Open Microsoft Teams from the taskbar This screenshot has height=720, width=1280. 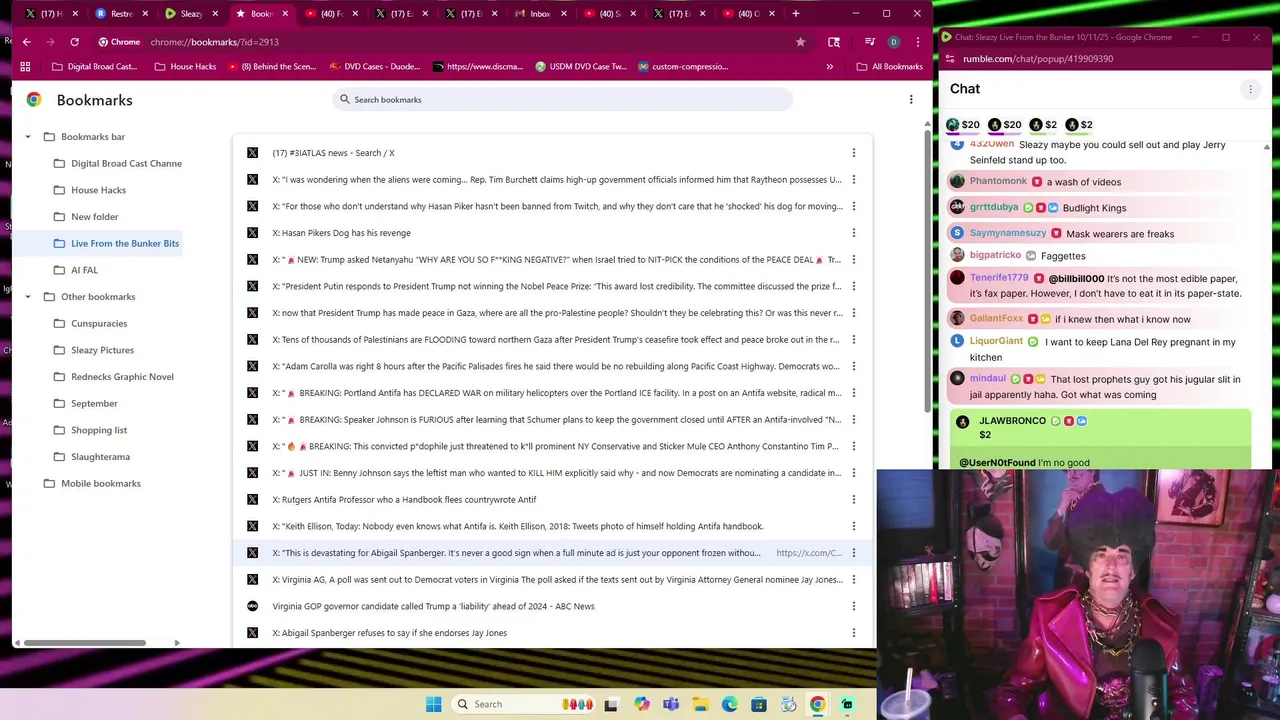pos(671,704)
